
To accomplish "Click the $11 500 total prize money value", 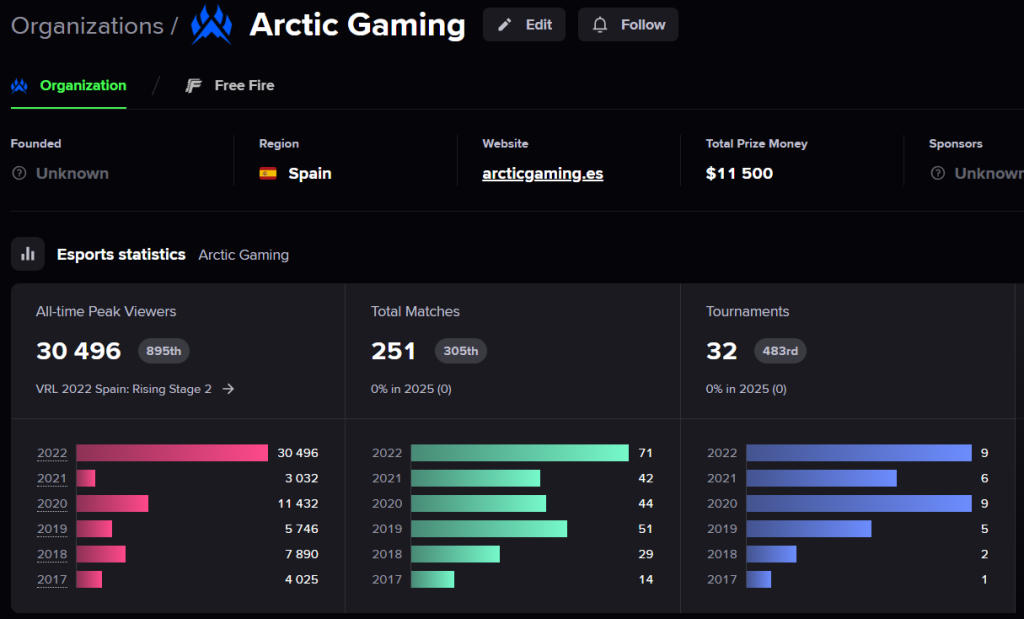I will click(x=739, y=173).
